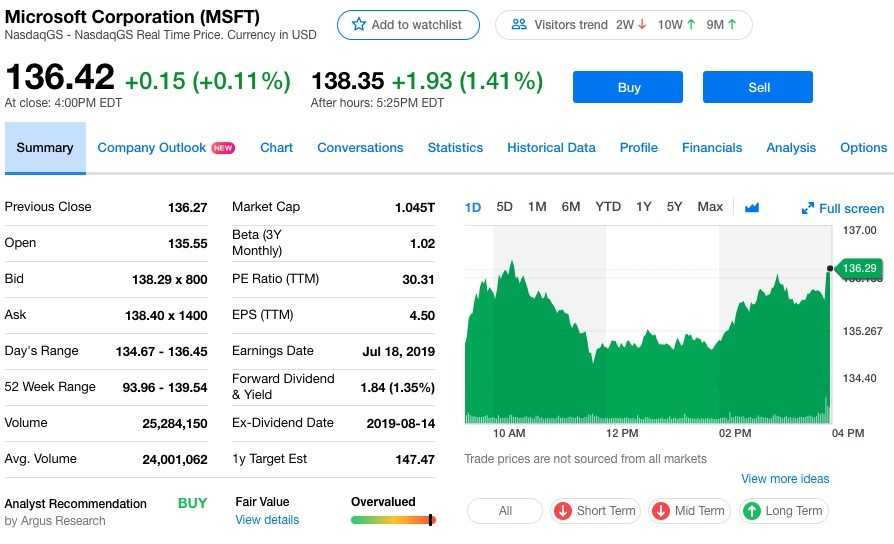Click the blue Buy button
Screen dimensions: 894x544
click(x=628, y=87)
